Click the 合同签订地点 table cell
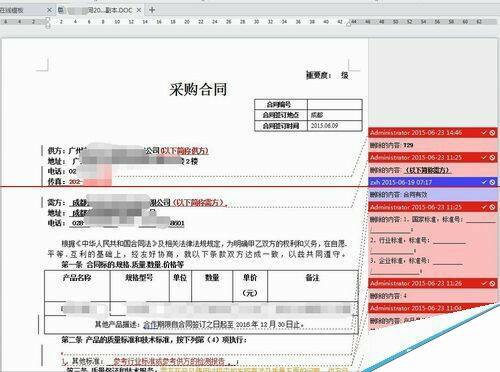The width and height of the screenshot is (500, 372). point(281,115)
